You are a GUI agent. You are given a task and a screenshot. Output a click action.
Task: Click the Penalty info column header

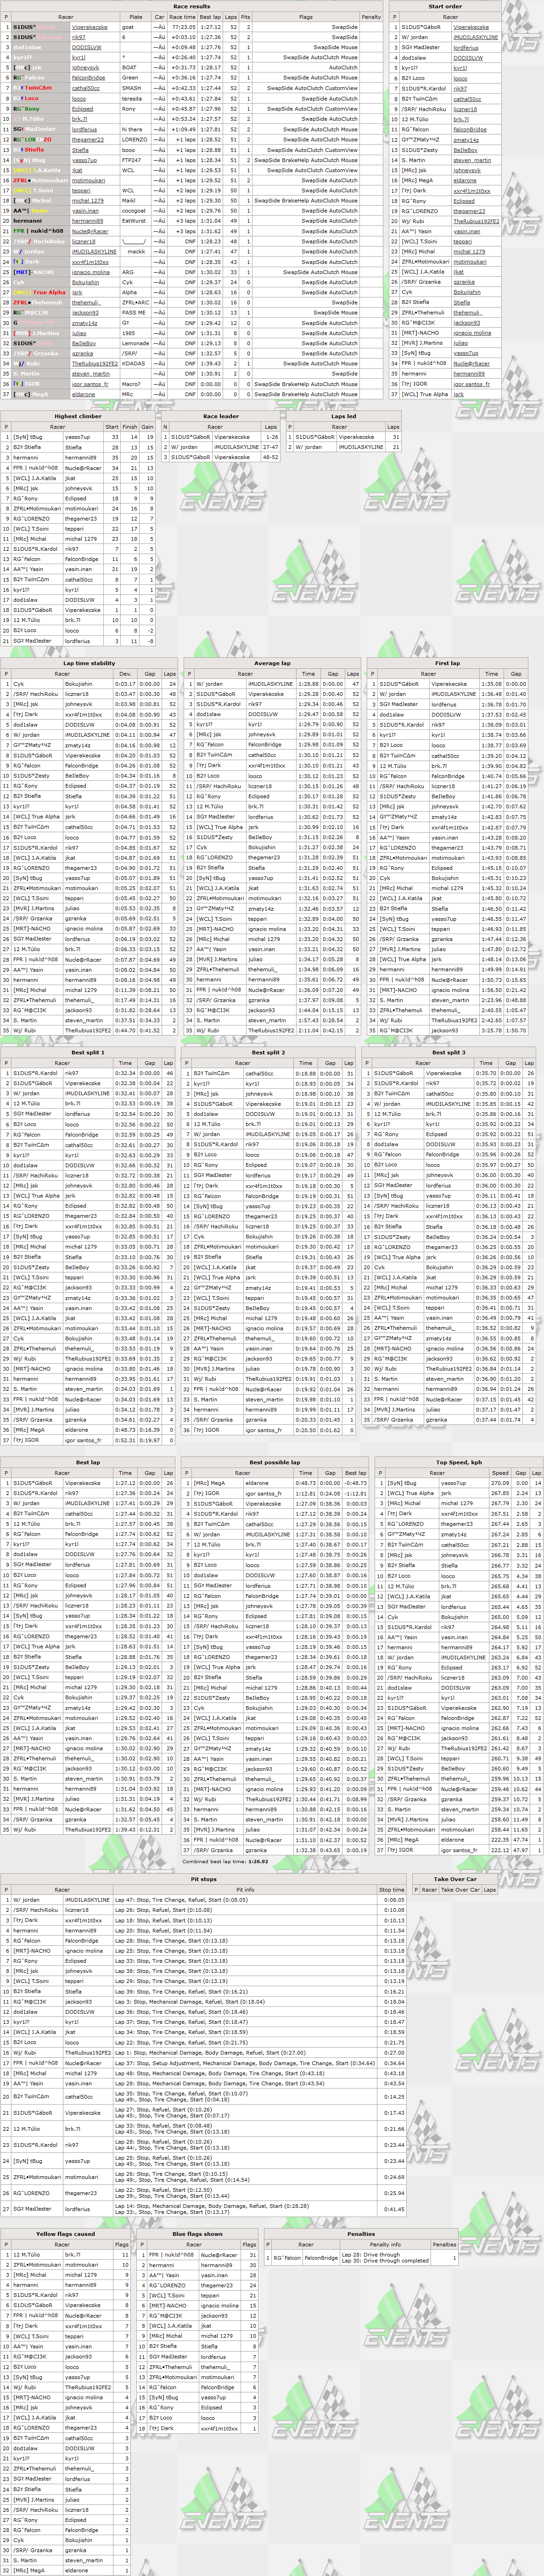click(x=385, y=2244)
